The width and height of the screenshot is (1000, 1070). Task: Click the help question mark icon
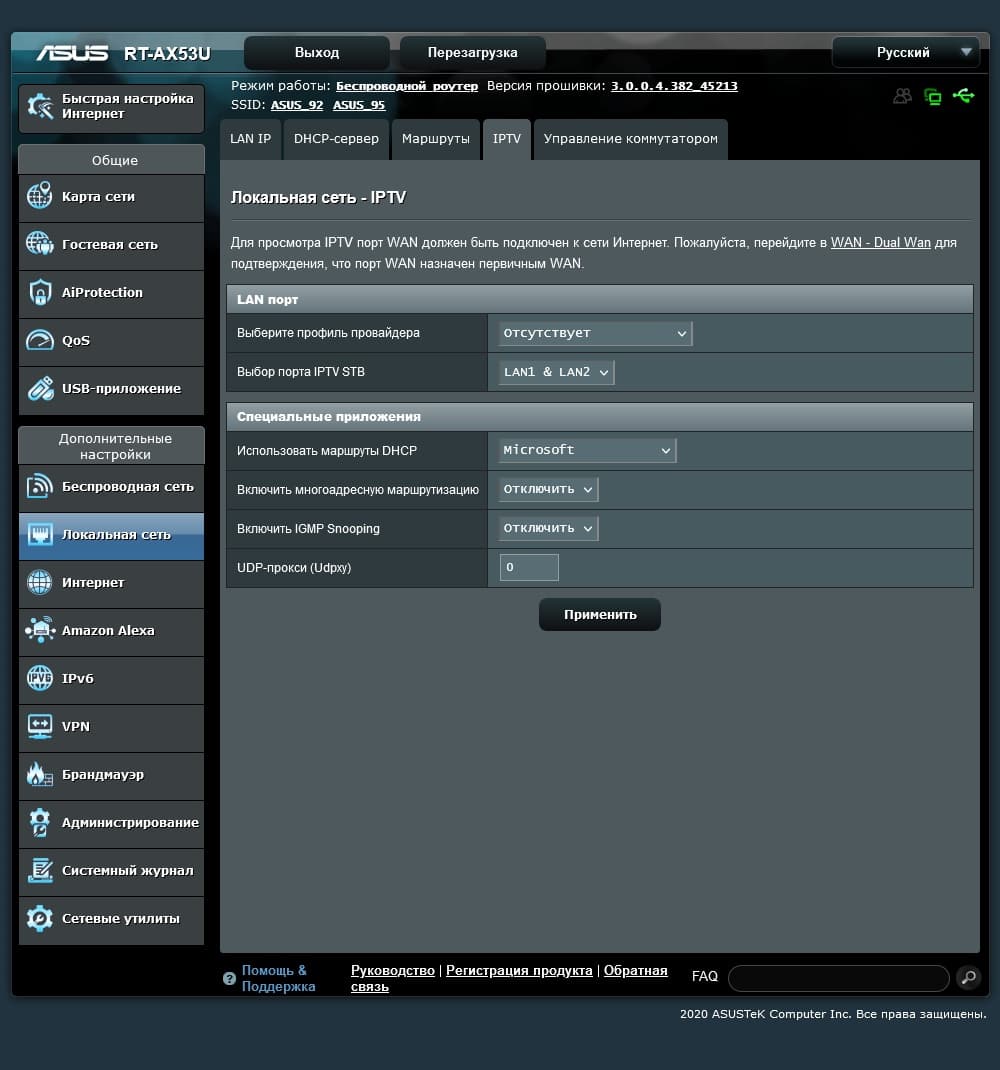[x=229, y=978]
